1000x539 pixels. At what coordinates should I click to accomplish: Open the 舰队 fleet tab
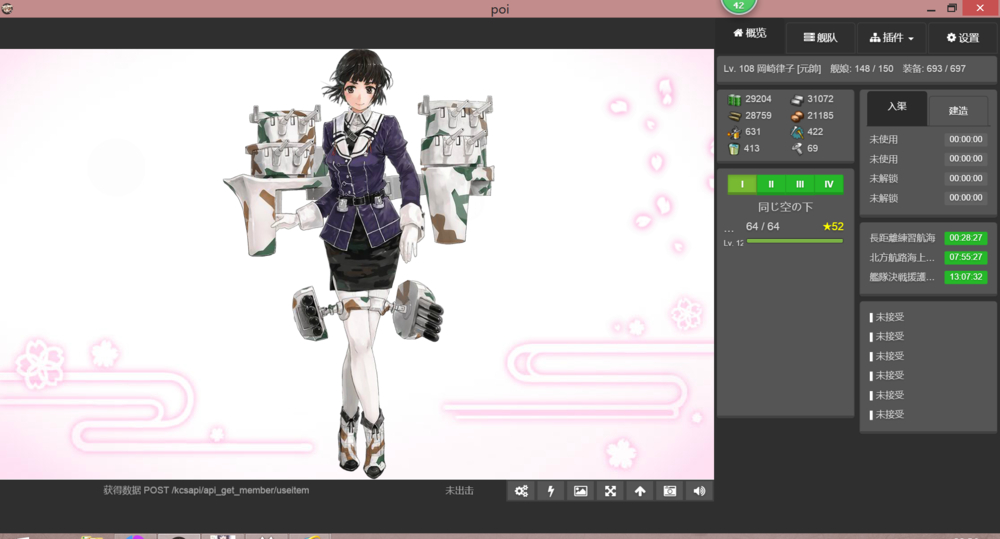click(820, 38)
